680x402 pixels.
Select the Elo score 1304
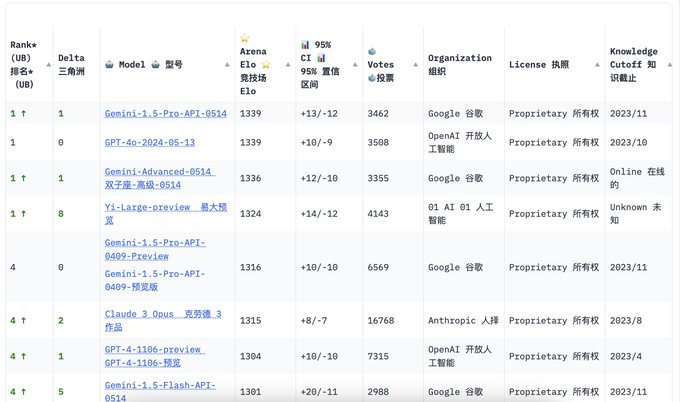(251, 356)
